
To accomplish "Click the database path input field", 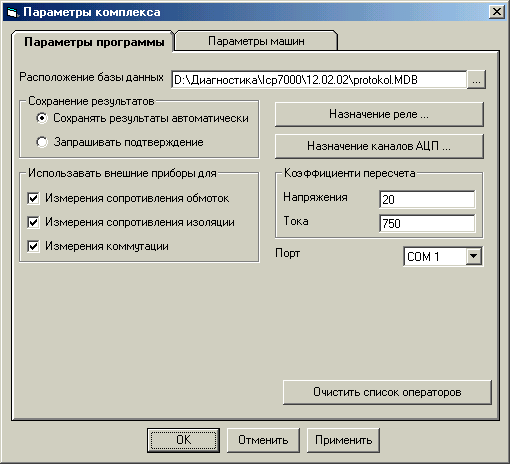I will [x=319, y=80].
